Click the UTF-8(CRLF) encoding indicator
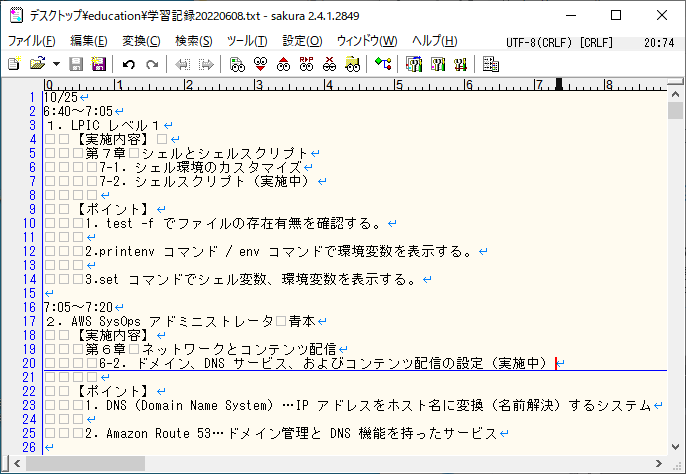Viewport: 686px width, 474px height. (539, 42)
